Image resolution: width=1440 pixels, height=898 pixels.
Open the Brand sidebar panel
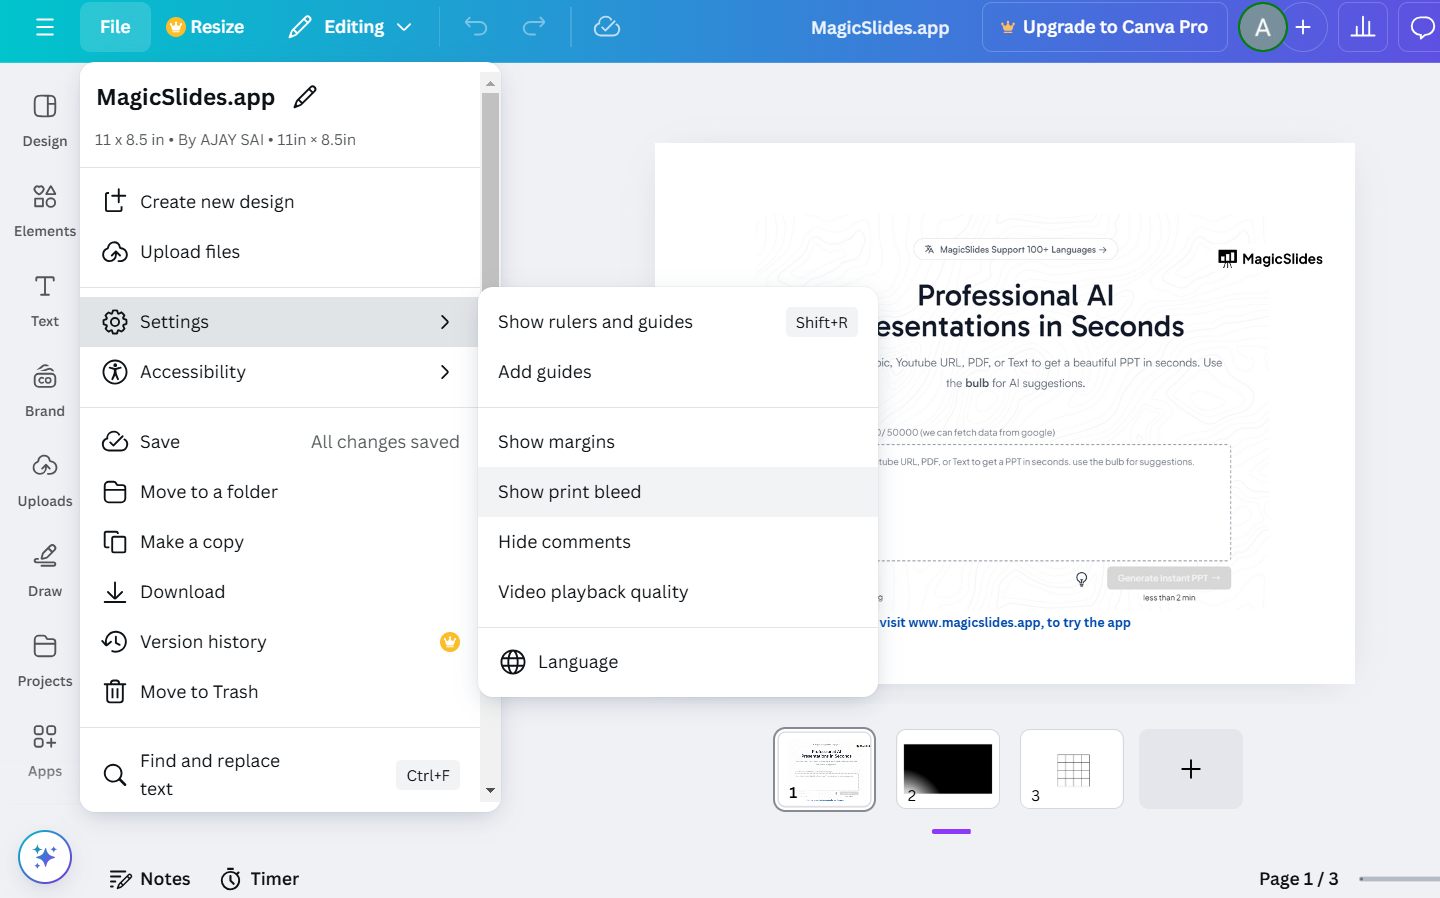point(45,390)
